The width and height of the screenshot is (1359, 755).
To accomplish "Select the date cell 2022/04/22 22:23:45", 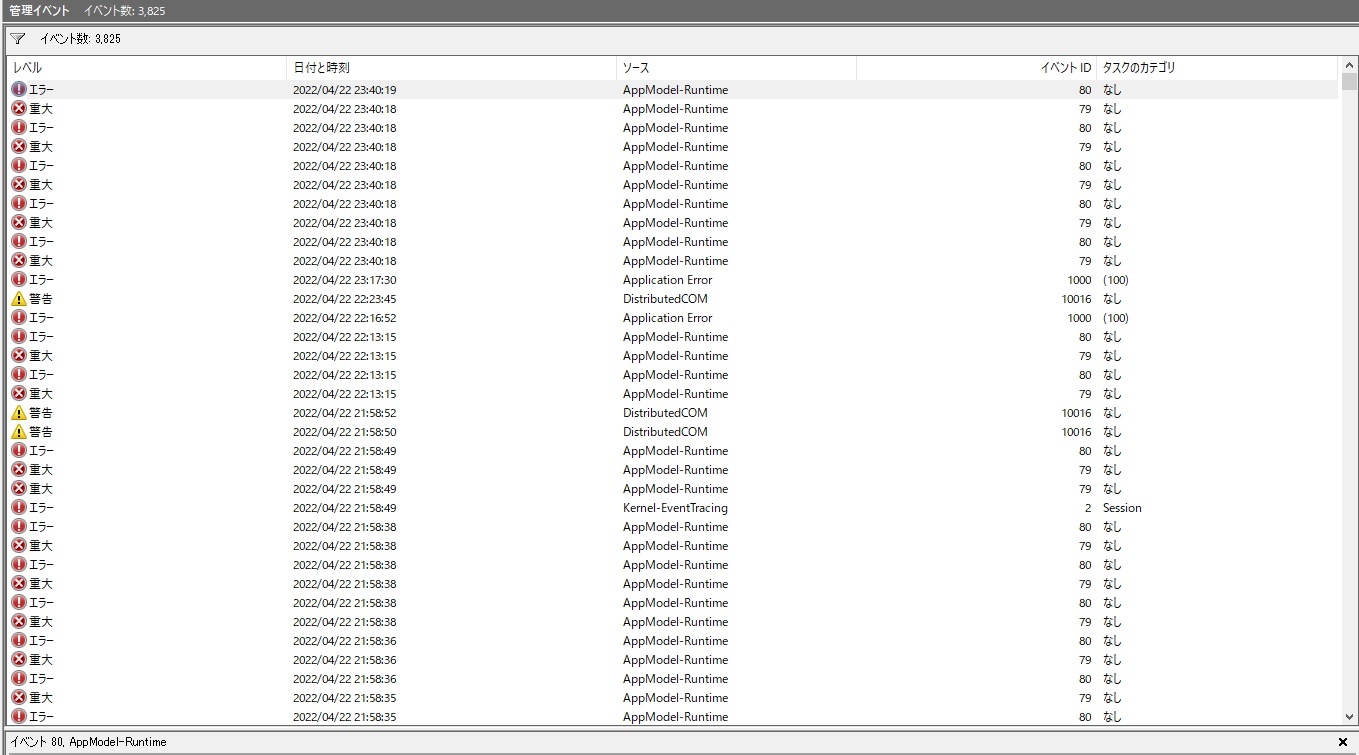I will click(x=344, y=299).
